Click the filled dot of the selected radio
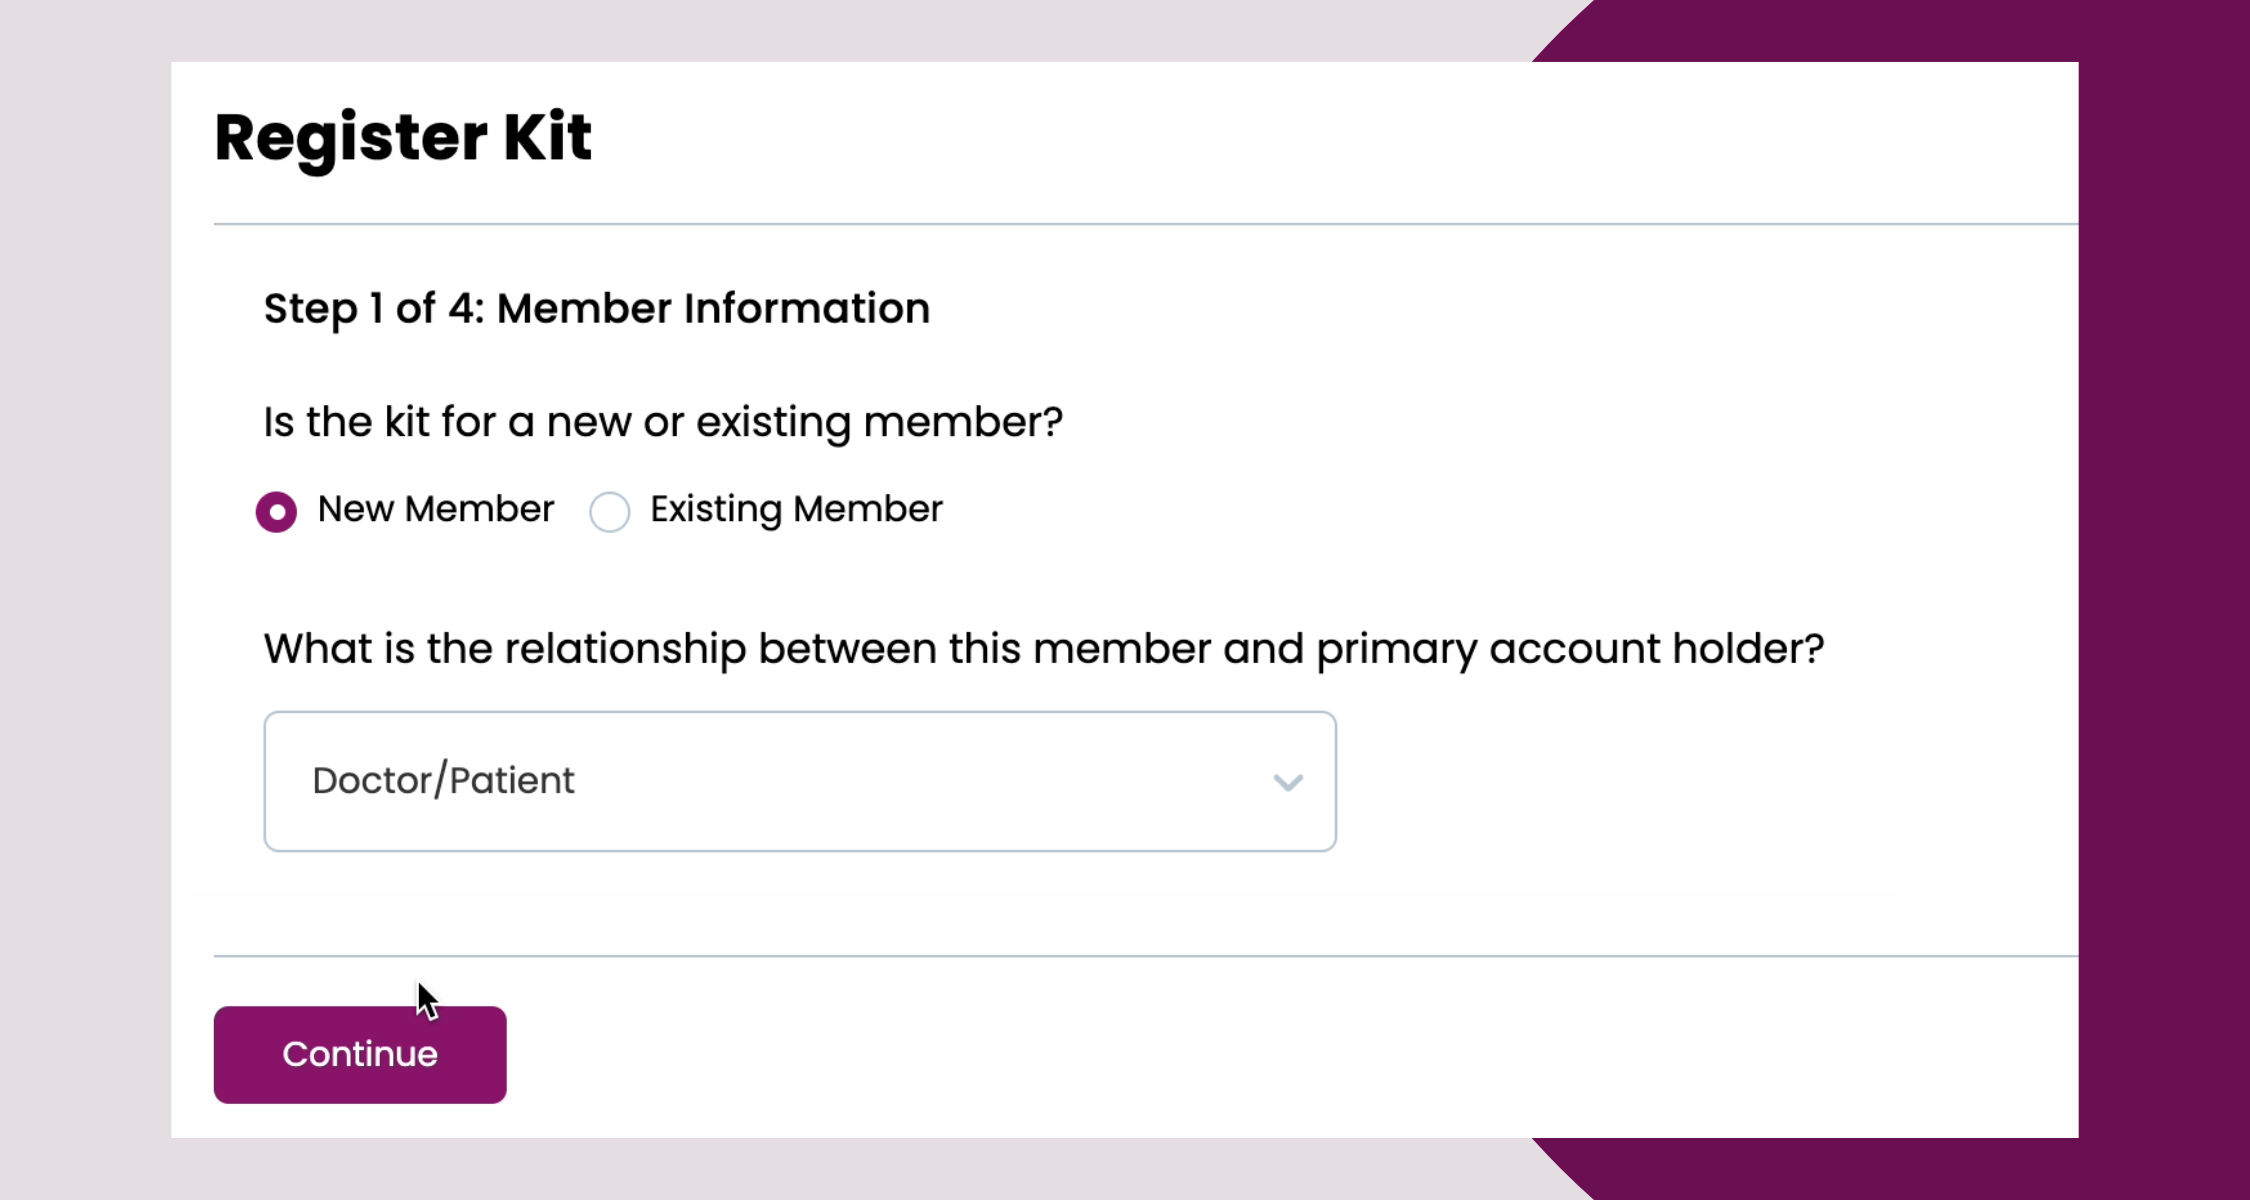 (276, 512)
